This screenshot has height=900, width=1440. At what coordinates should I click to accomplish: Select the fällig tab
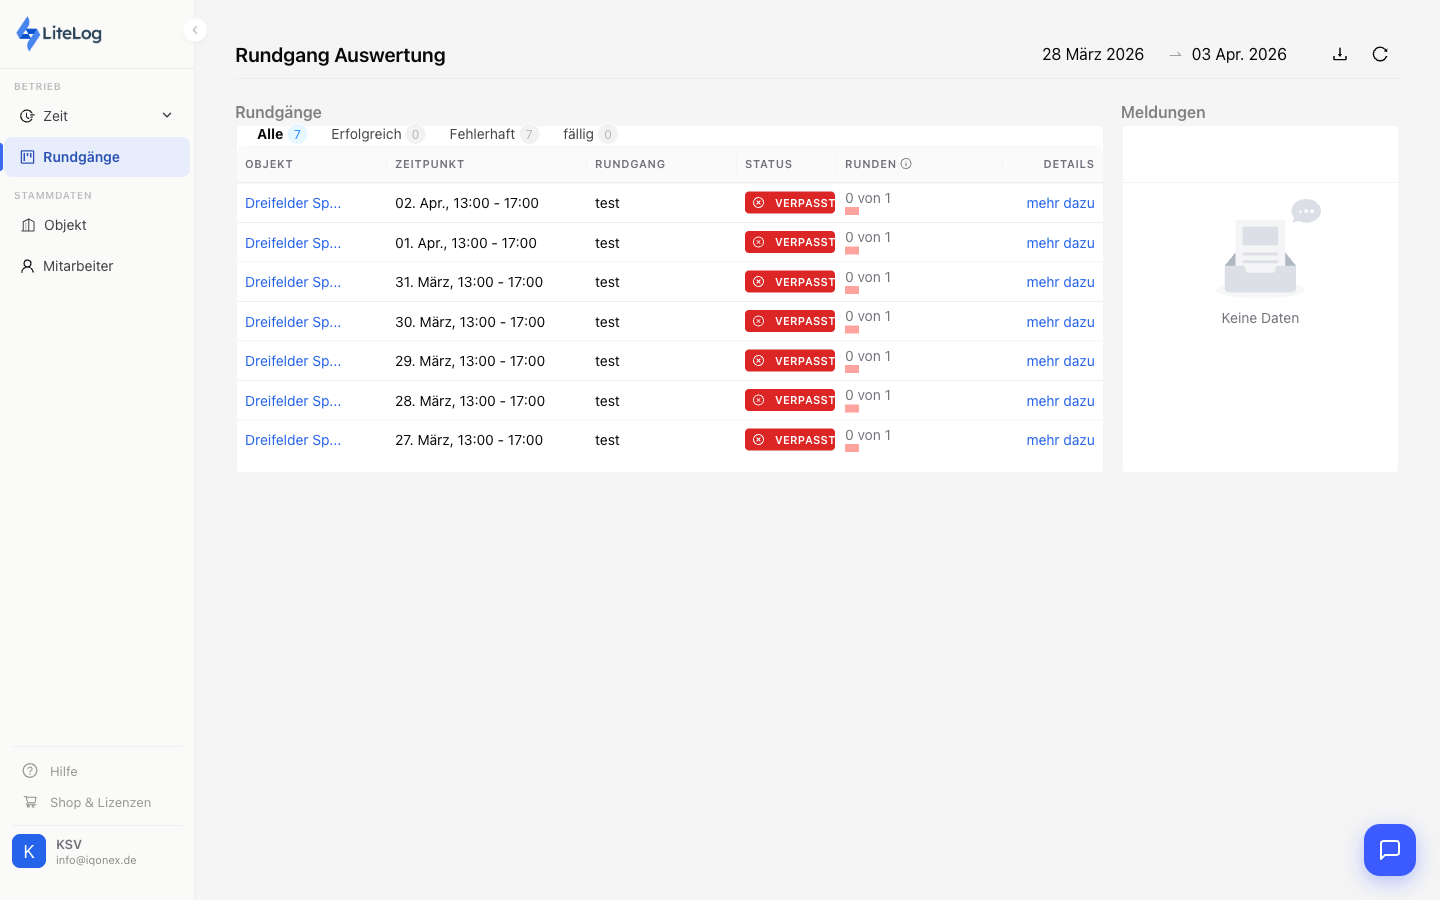578,134
